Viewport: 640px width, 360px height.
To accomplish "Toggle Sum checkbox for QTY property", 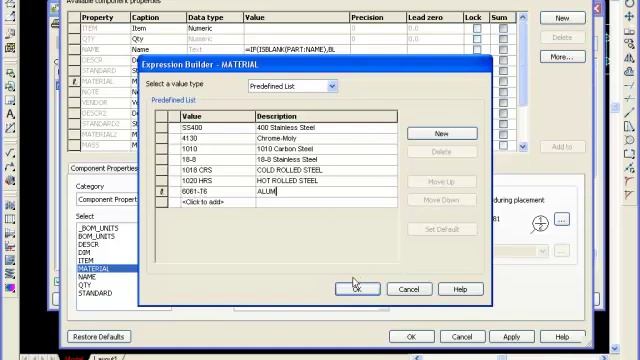I will (503, 39).
